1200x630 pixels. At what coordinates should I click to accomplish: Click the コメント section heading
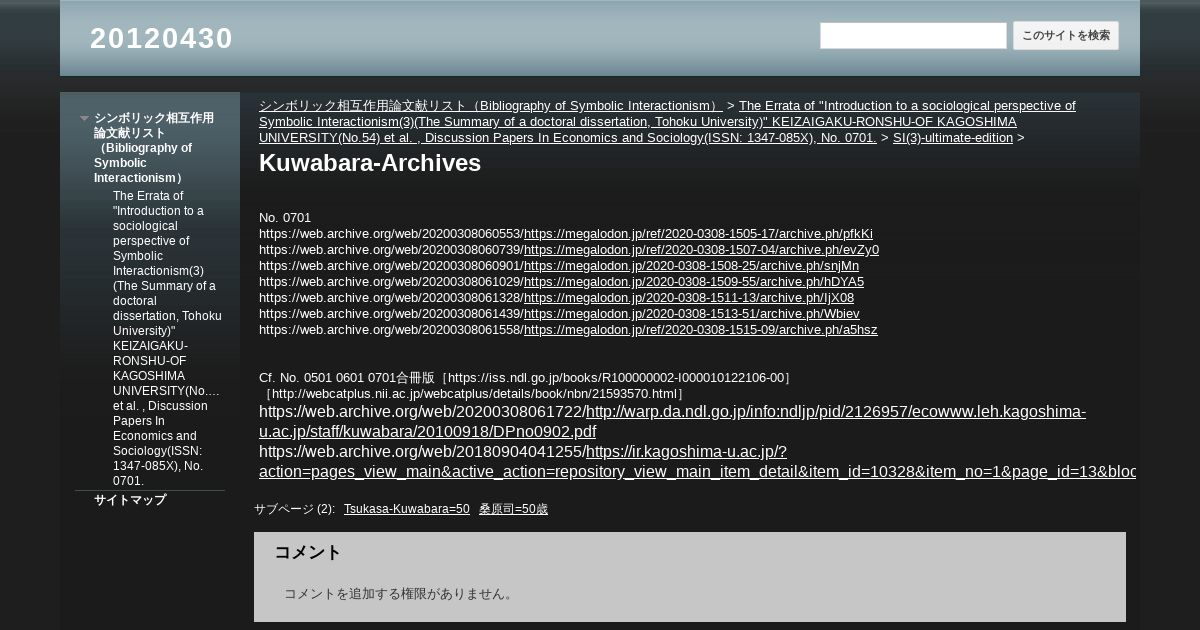(x=308, y=552)
